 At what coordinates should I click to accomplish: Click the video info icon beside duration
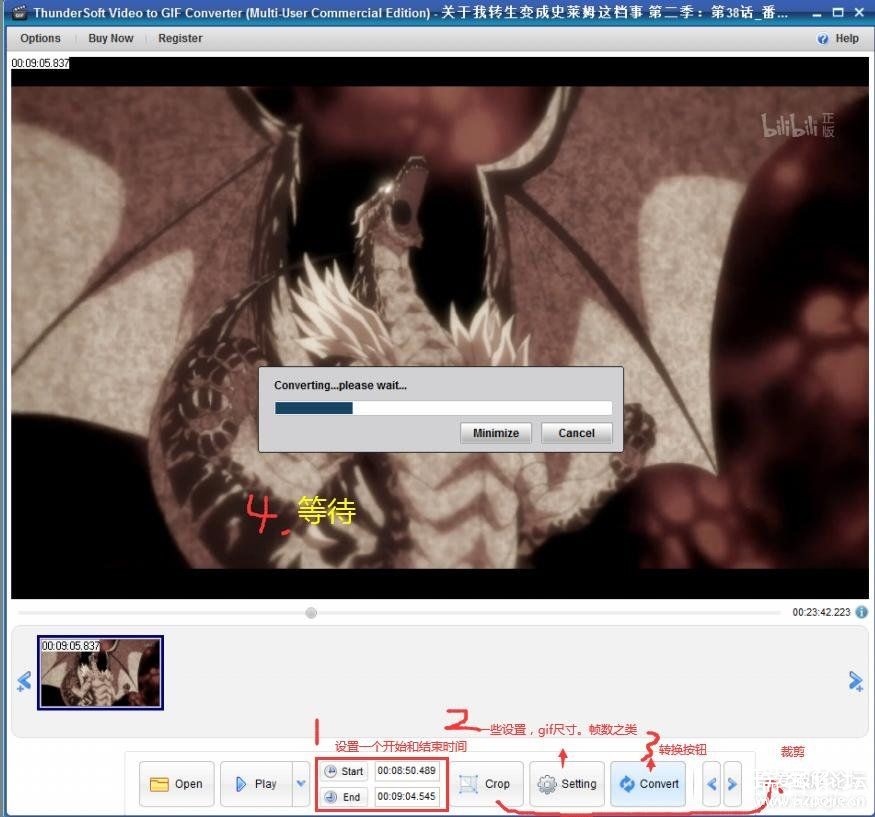[x=862, y=612]
